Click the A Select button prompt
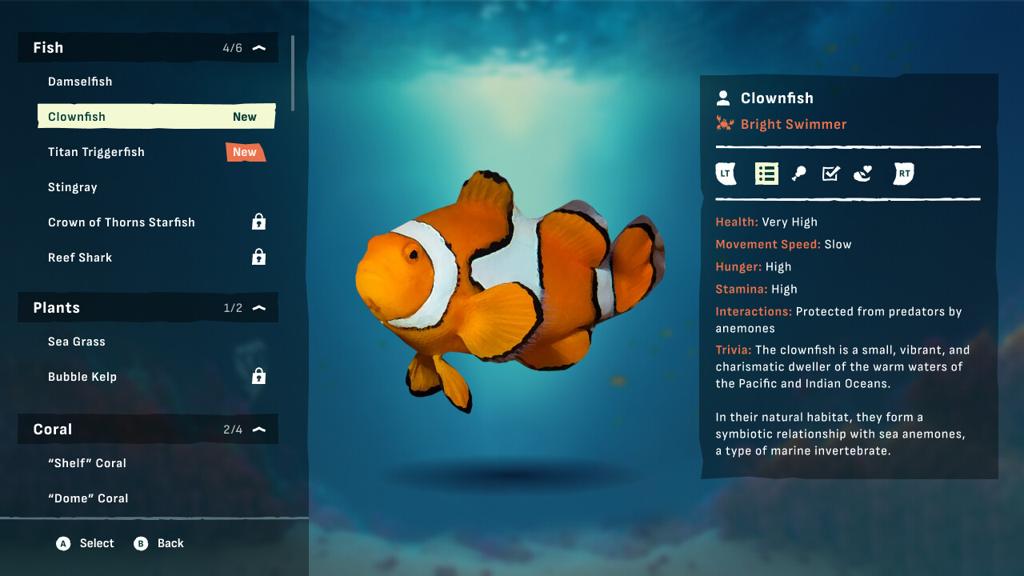The image size is (1024, 576). click(85, 543)
